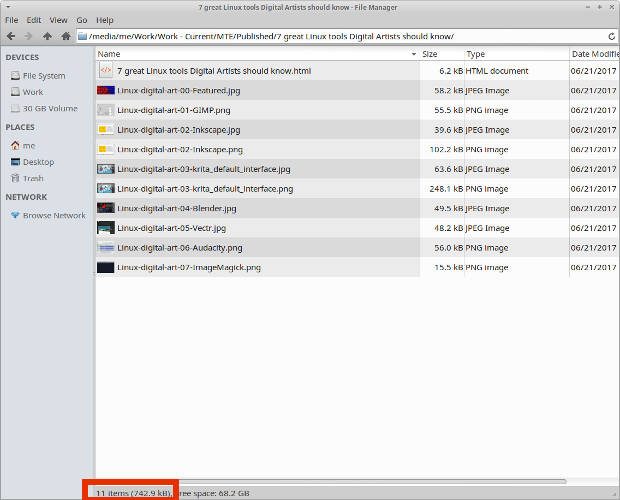Click the folder icon in the location bar

(x=82, y=36)
